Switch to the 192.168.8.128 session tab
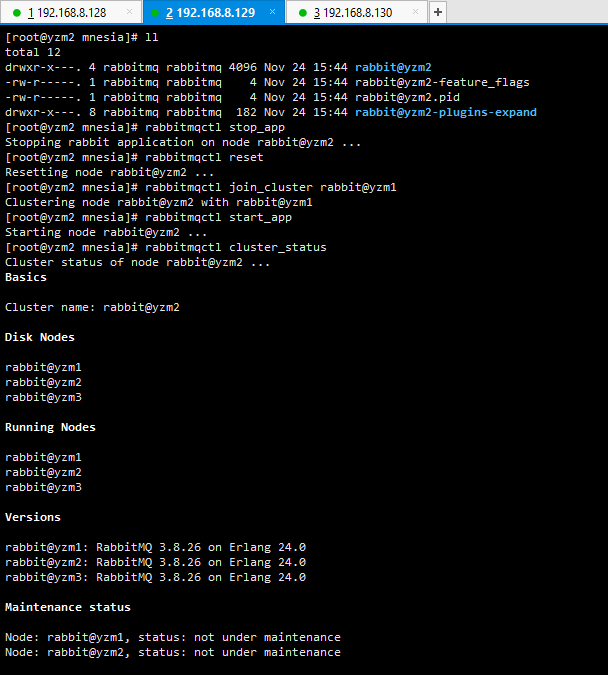The height and width of the screenshot is (675, 608). pos(71,12)
